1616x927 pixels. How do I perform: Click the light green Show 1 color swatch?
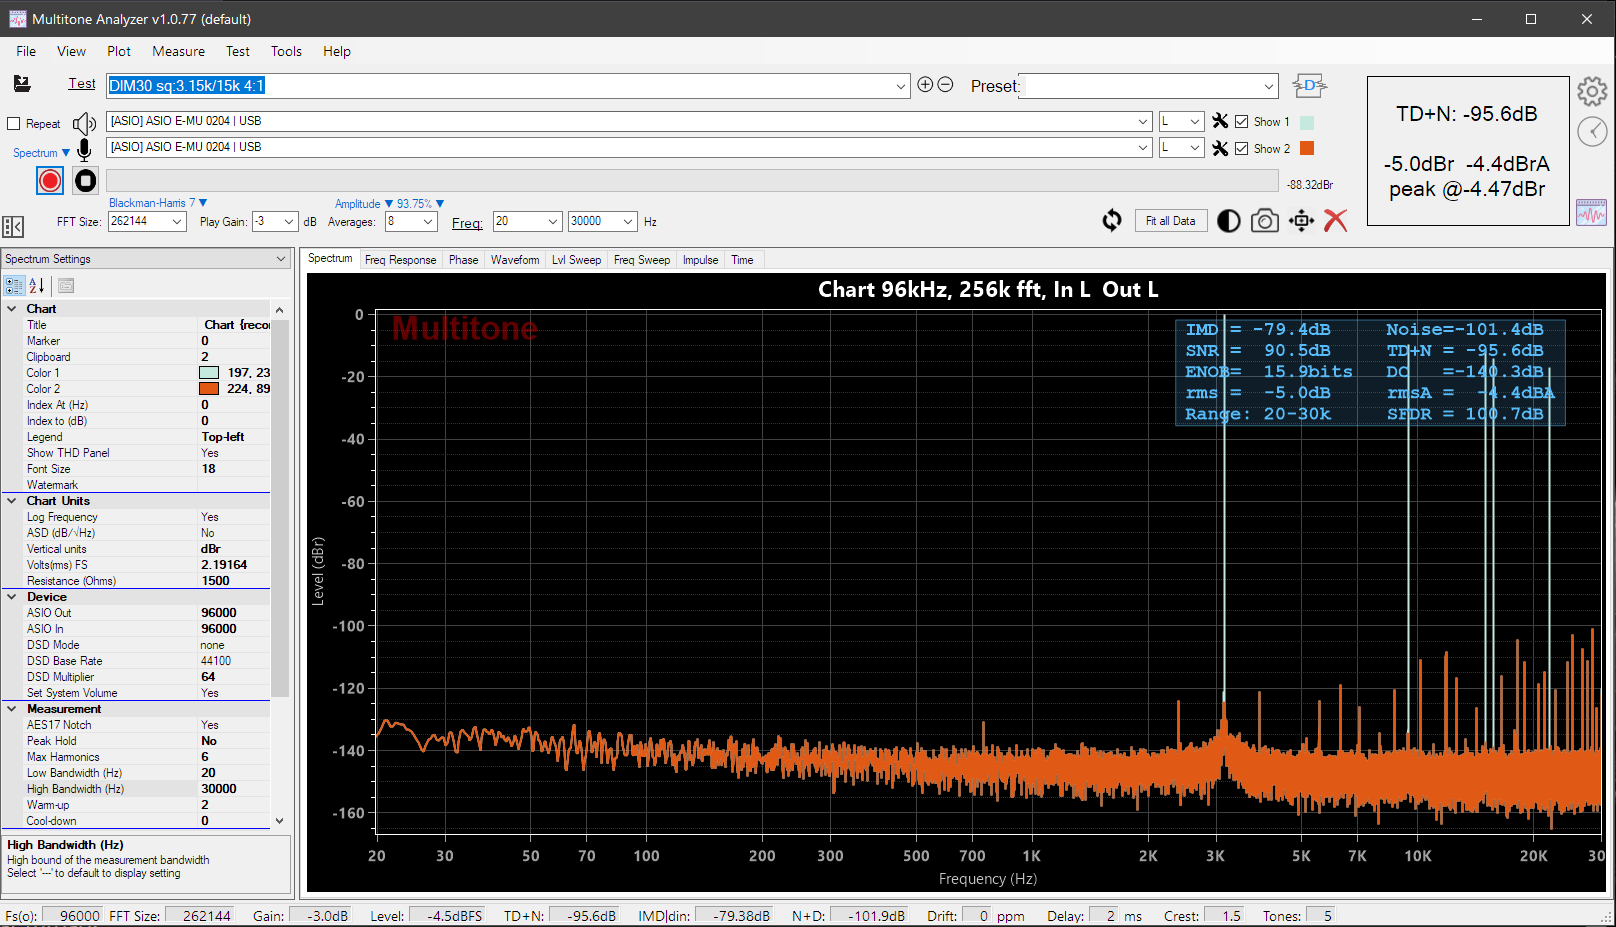coord(1307,122)
